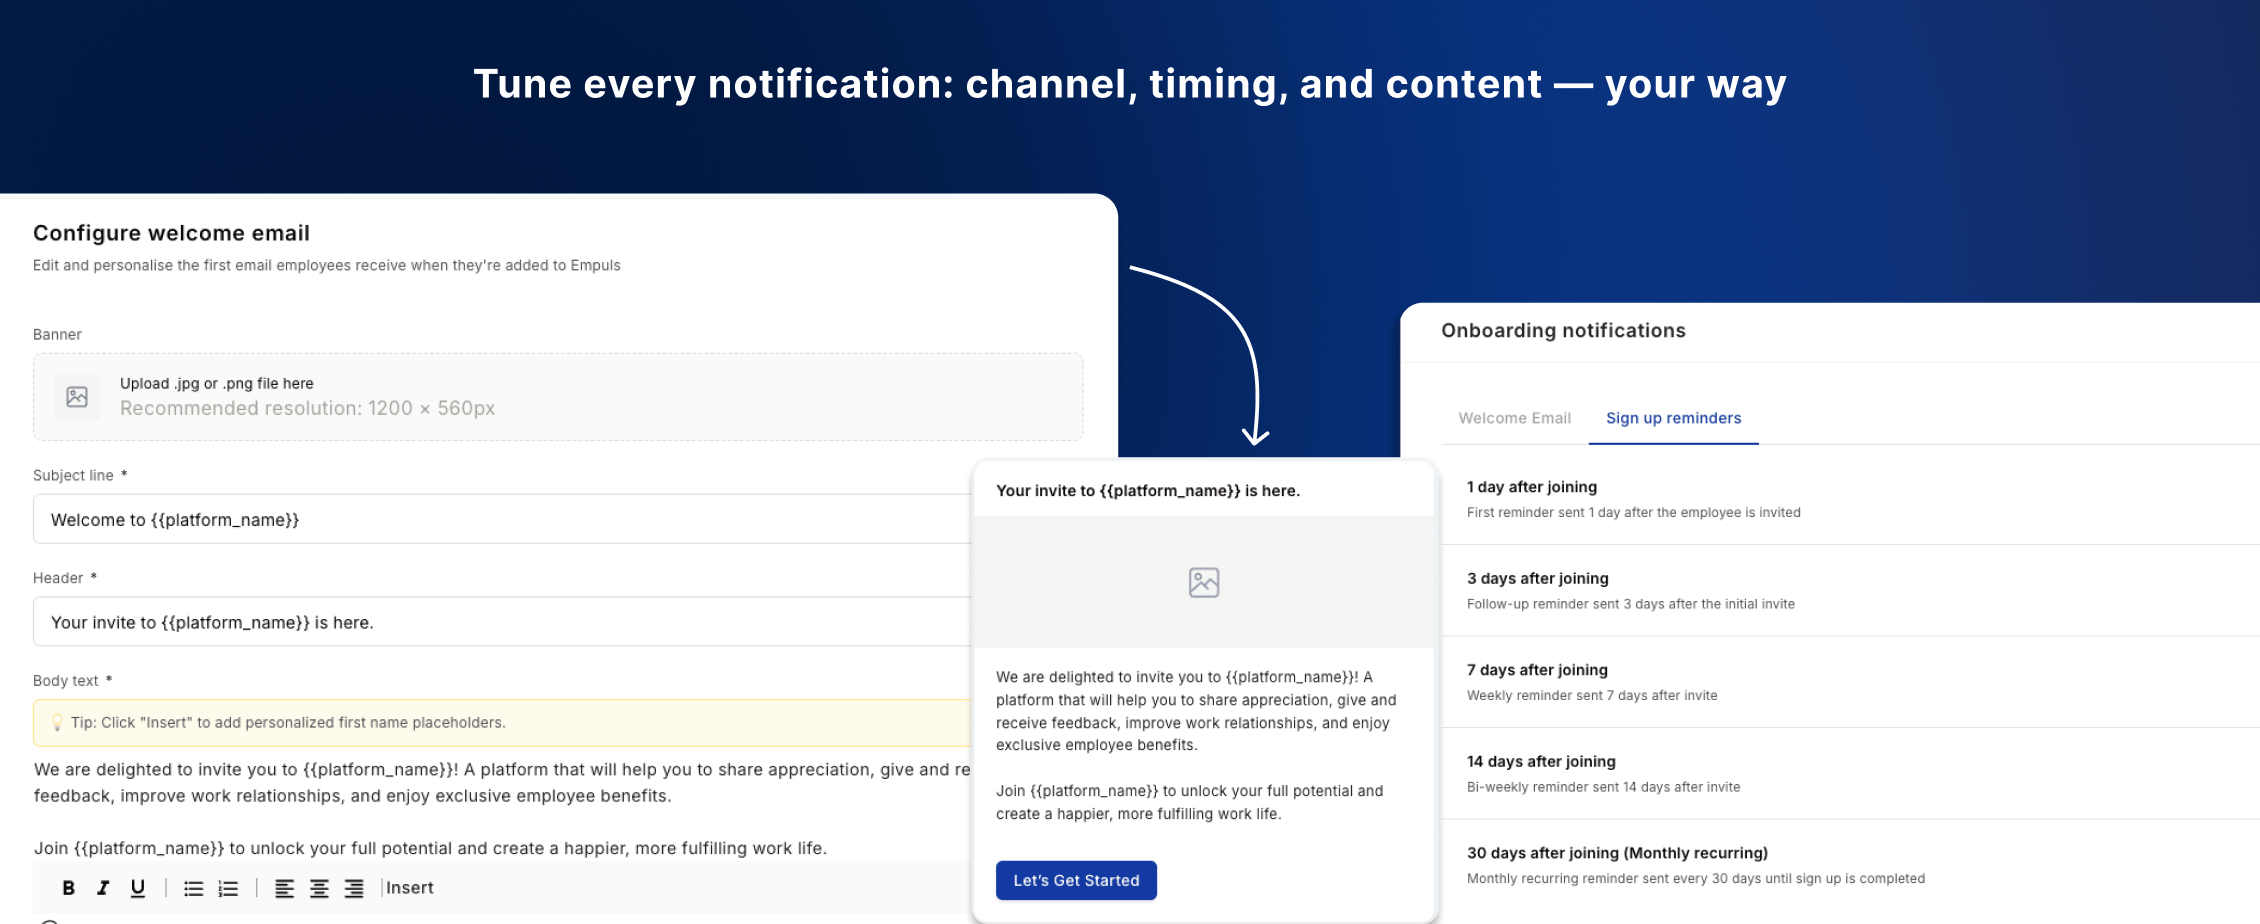Click 'Follow-up reminder sent 3 days' description
The height and width of the screenshot is (924, 2260).
pyautogui.click(x=1630, y=604)
